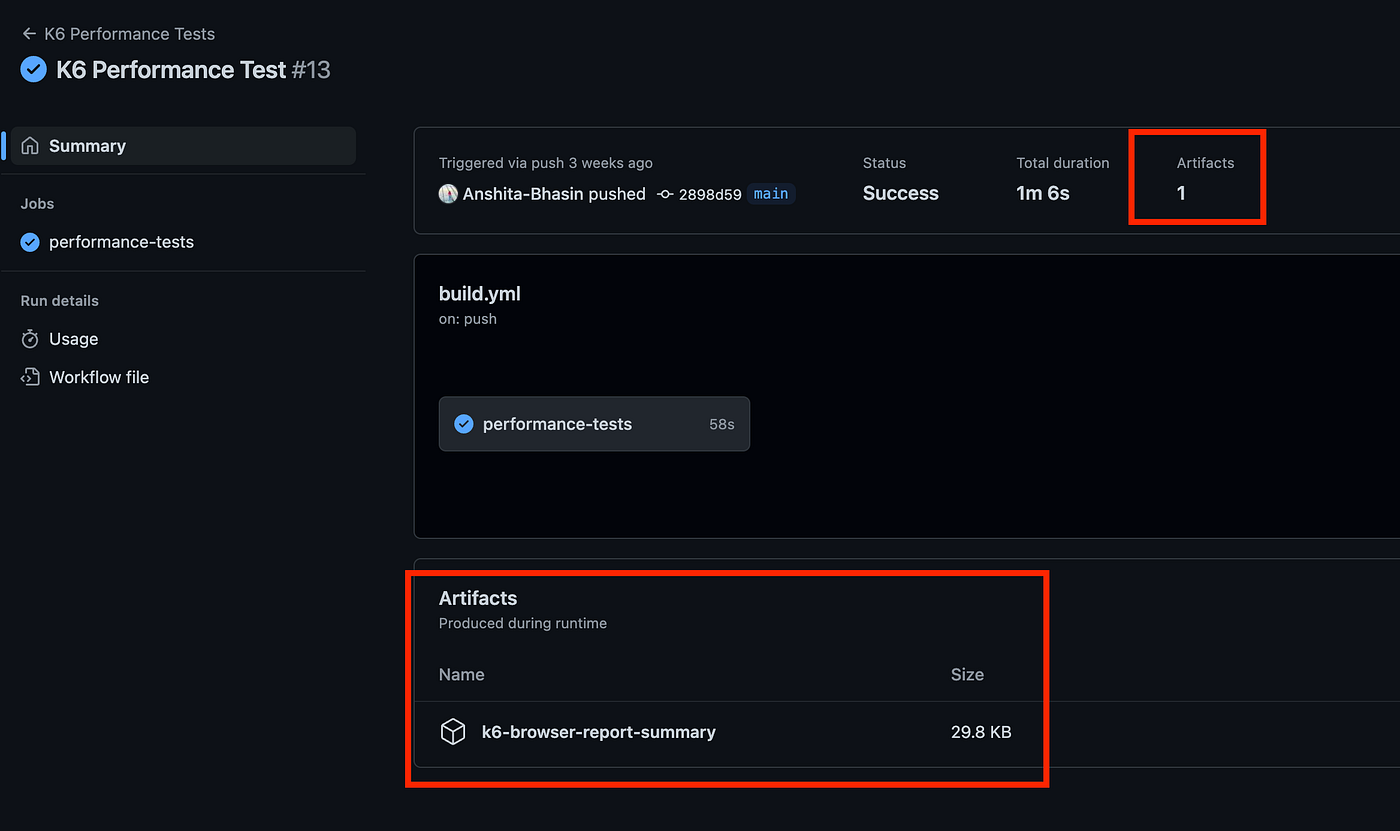Image resolution: width=1400 pixels, height=831 pixels.
Task: Open commit 2898d59
Action: 710,194
